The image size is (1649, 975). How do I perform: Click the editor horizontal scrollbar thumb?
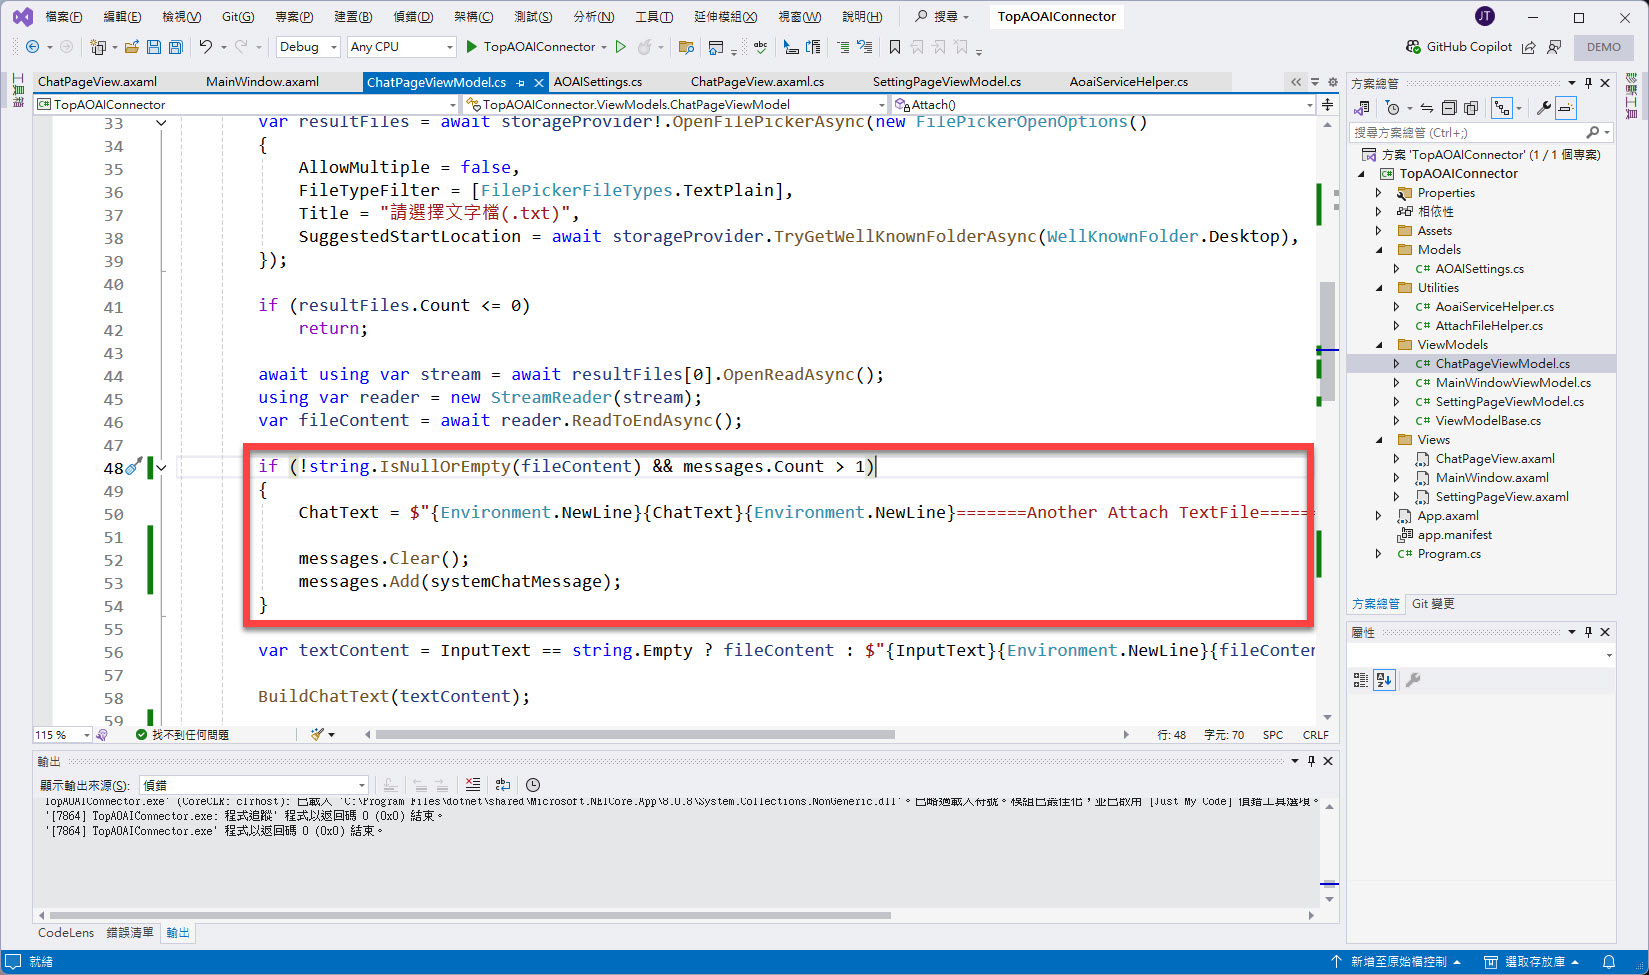point(635,735)
